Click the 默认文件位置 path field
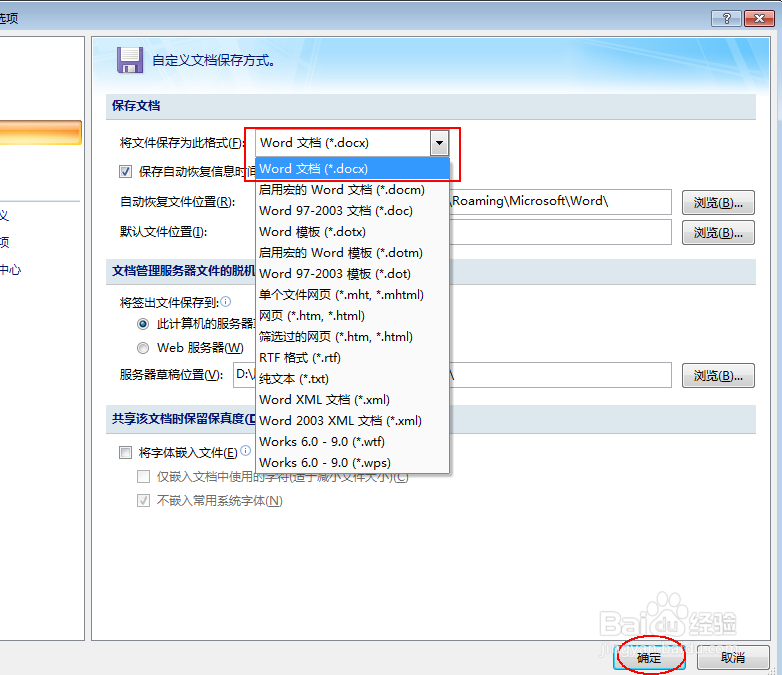Image resolution: width=782 pixels, height=675 pixels. point(561,232)
